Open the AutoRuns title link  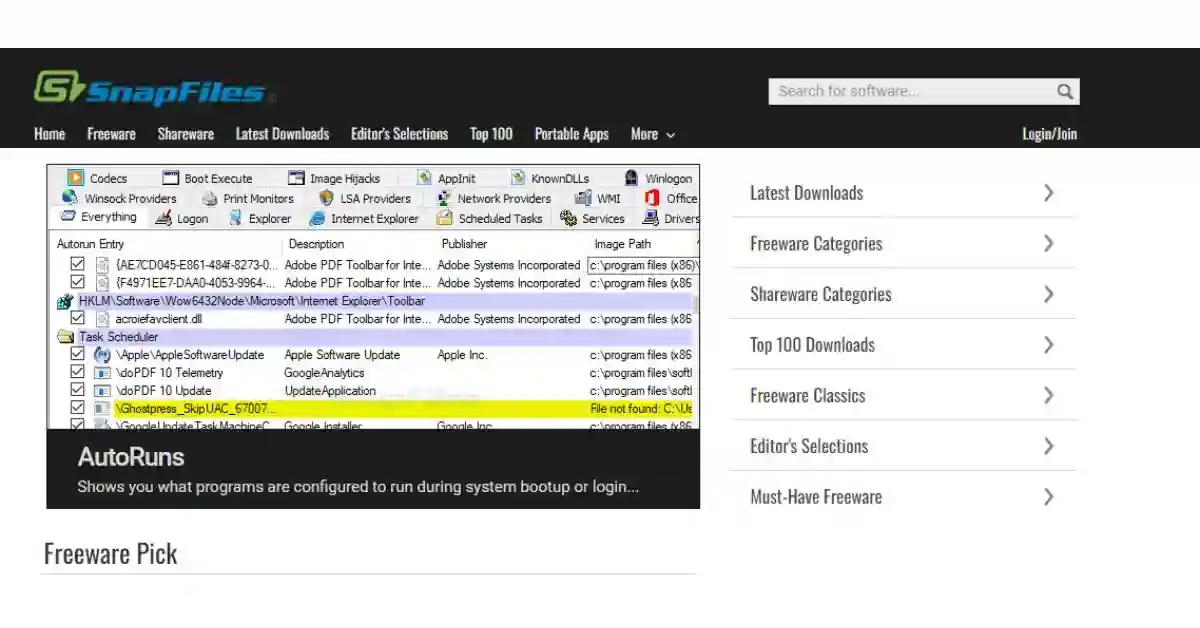pos(131,458)
